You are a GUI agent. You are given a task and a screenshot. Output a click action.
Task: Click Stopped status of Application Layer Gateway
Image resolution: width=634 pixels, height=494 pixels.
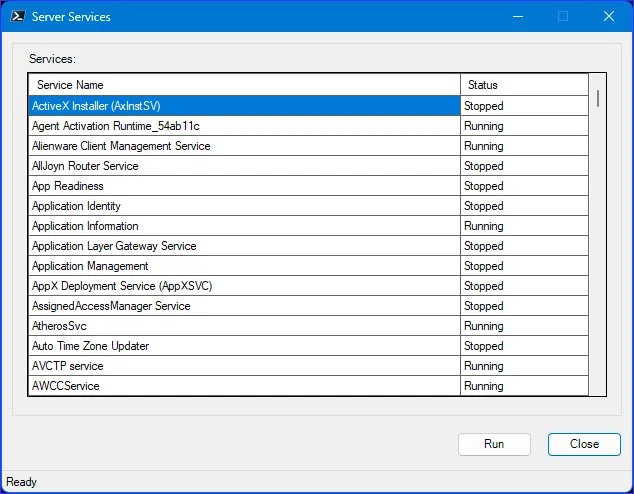click(x=524, y=246)
